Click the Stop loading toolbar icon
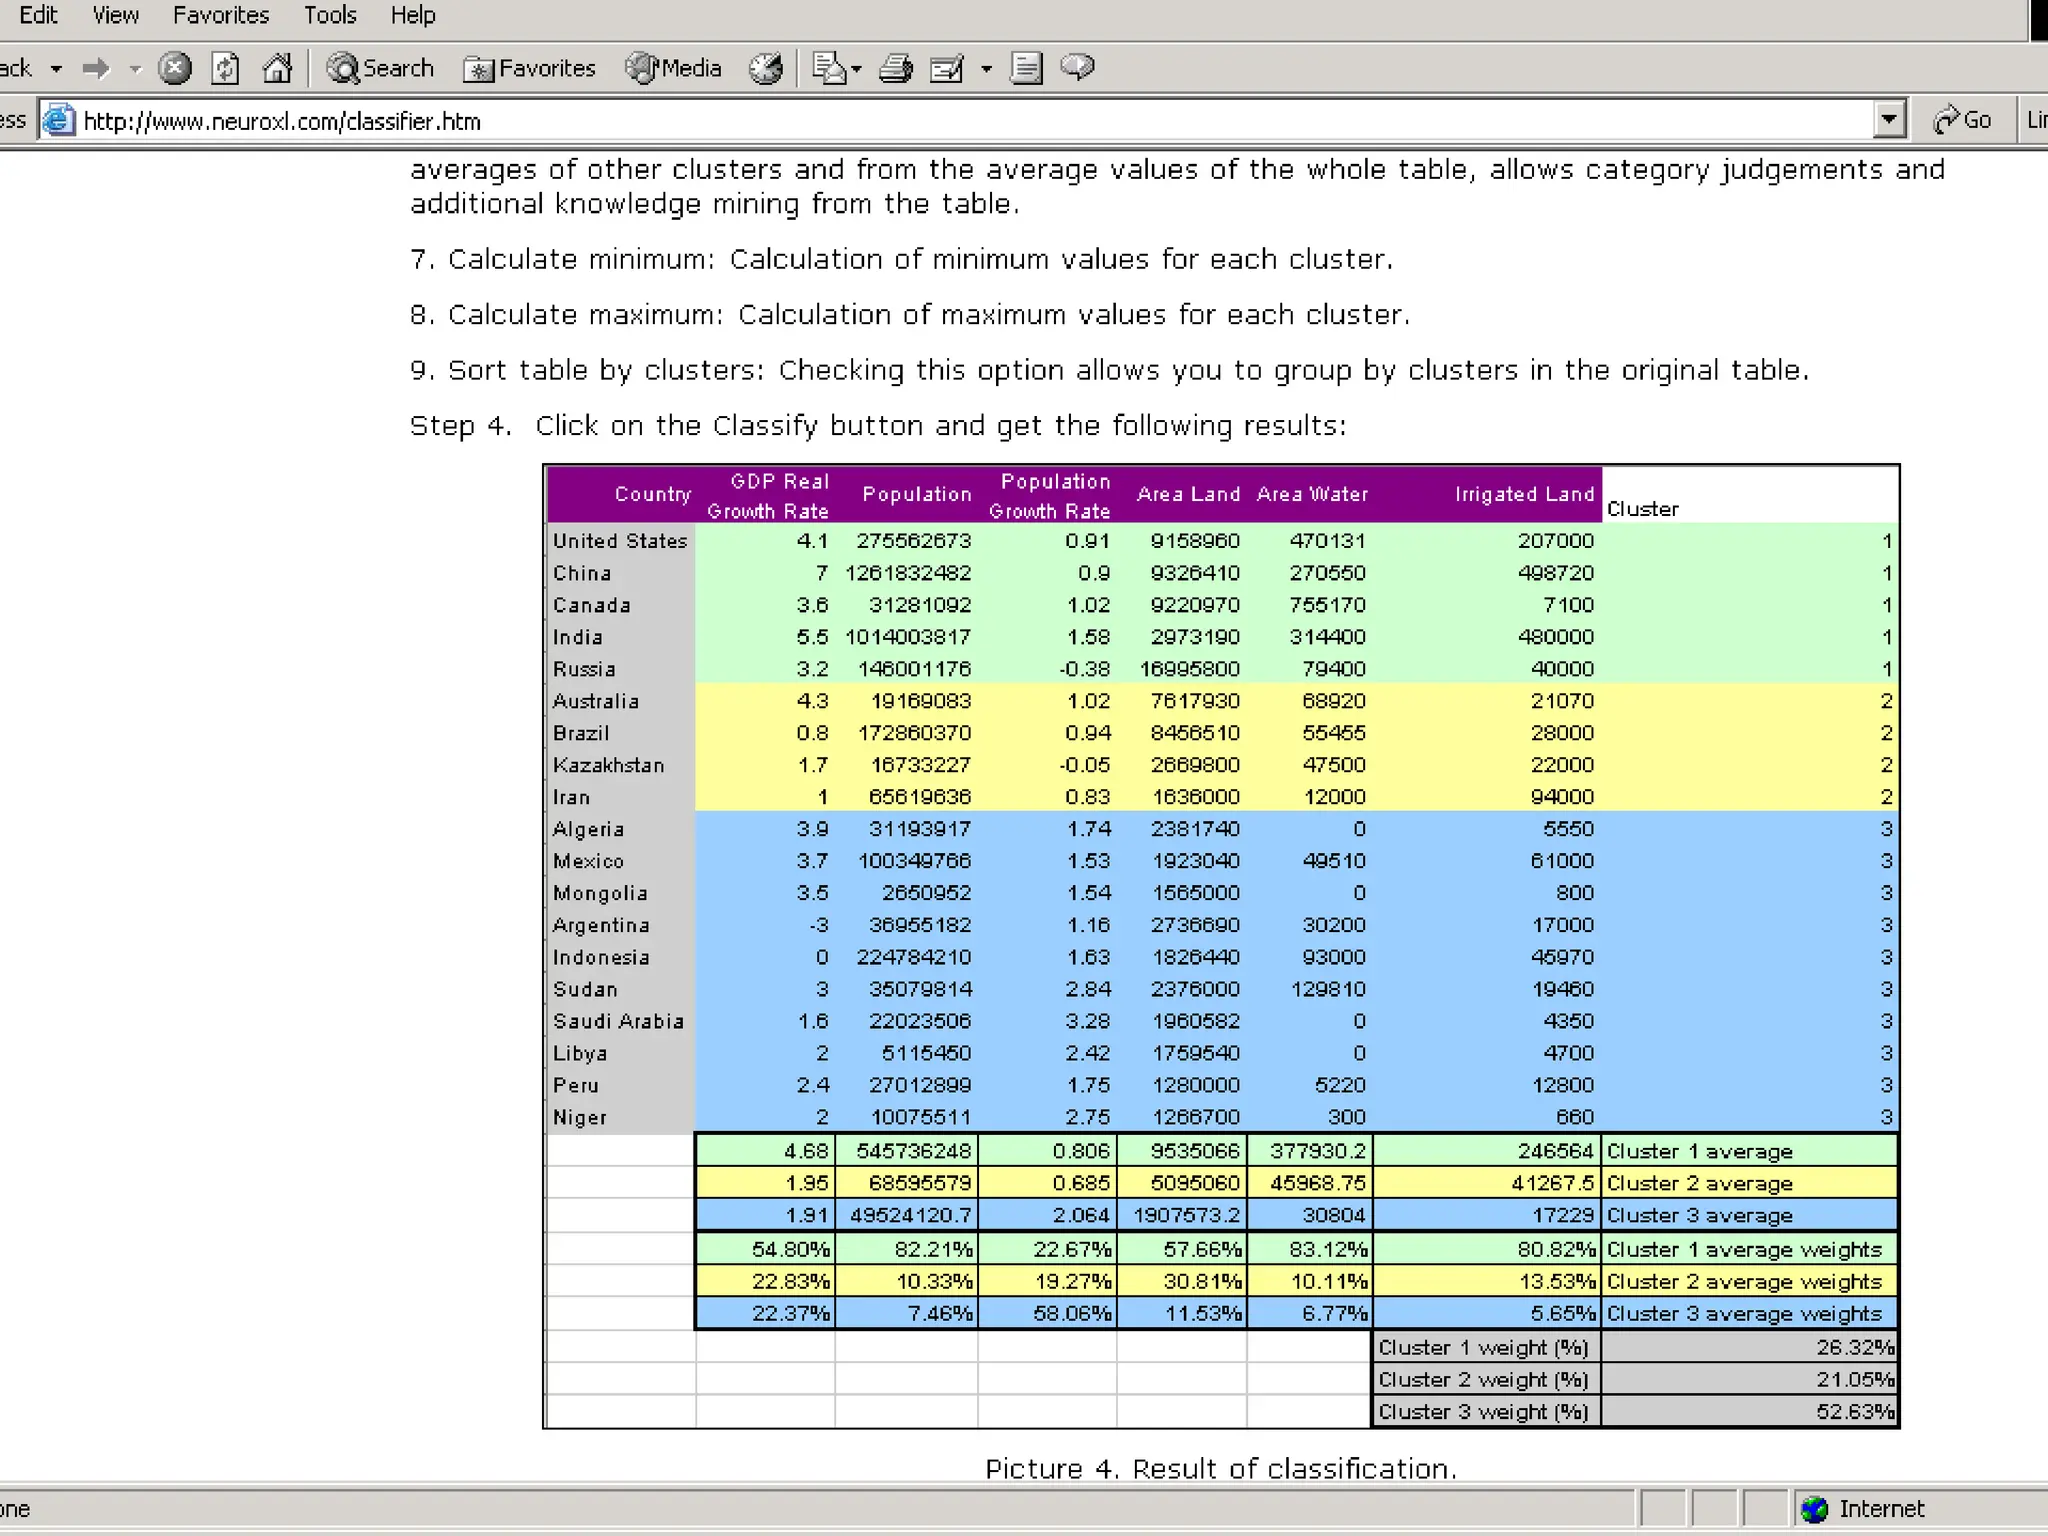The width and height of the screenshot is (2048, 1536). pyautogui.click(x=175, y=68)
